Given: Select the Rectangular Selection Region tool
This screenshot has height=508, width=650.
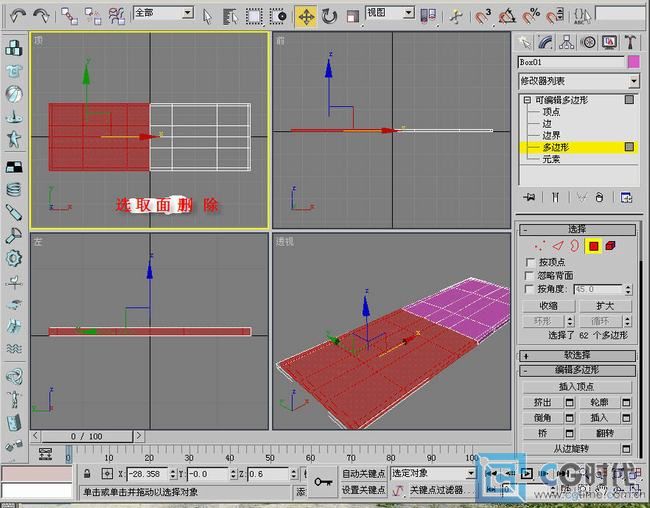Looking at the screenshot, I should 254,17.
